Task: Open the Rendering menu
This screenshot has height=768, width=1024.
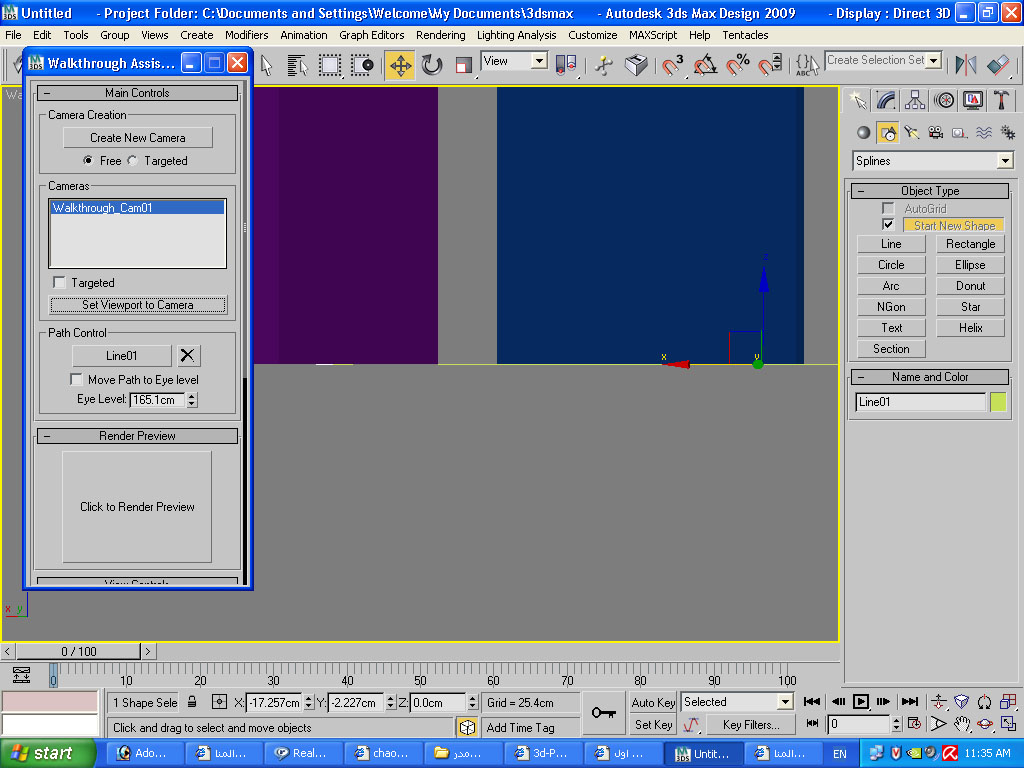Action: (x=441, y=35)
